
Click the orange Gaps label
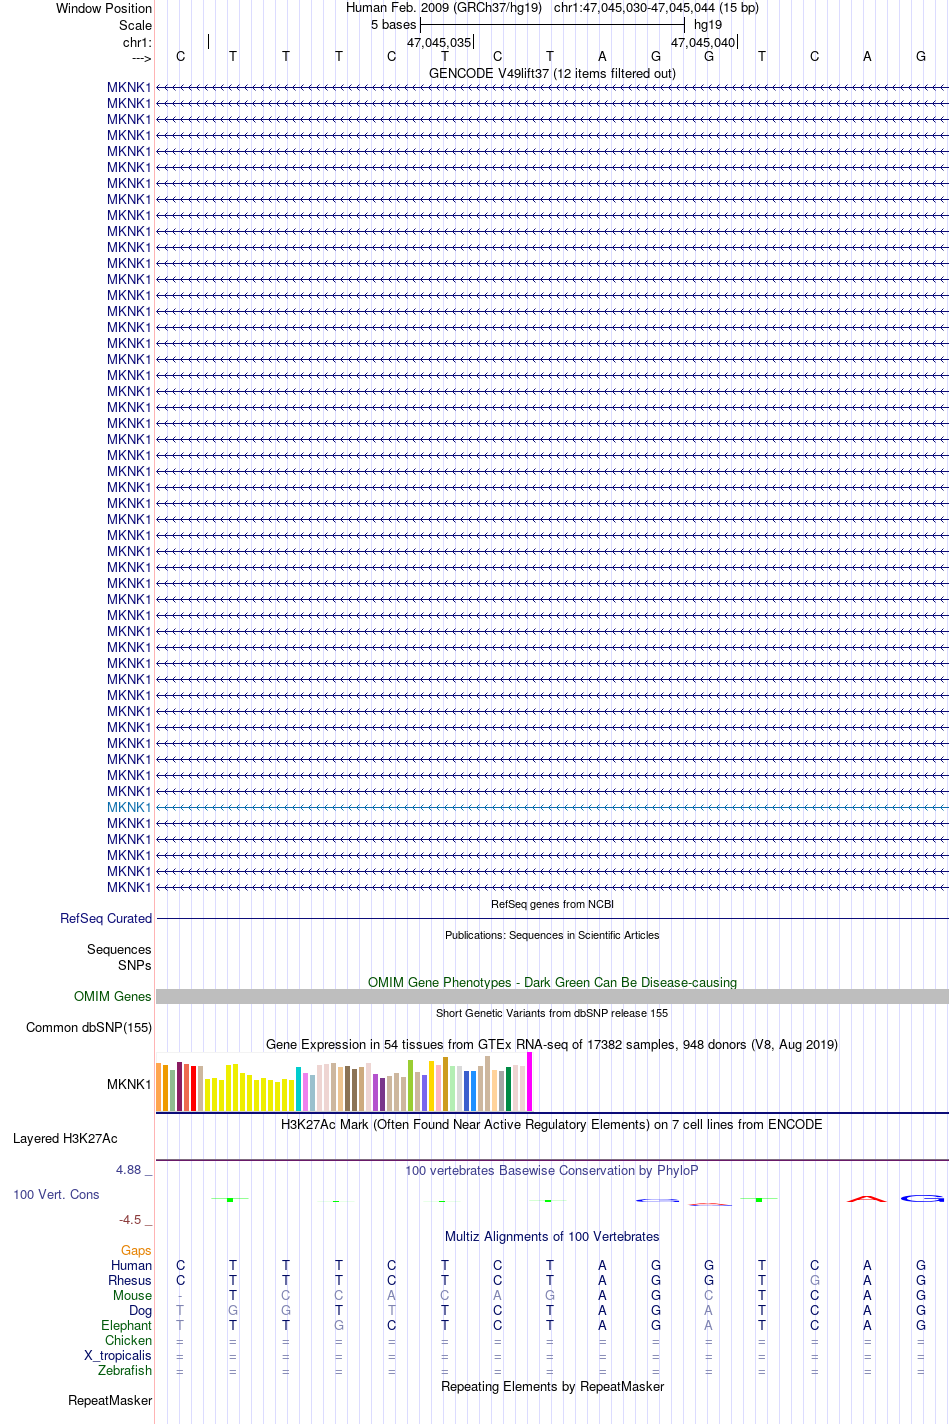tap(136, 1250)
